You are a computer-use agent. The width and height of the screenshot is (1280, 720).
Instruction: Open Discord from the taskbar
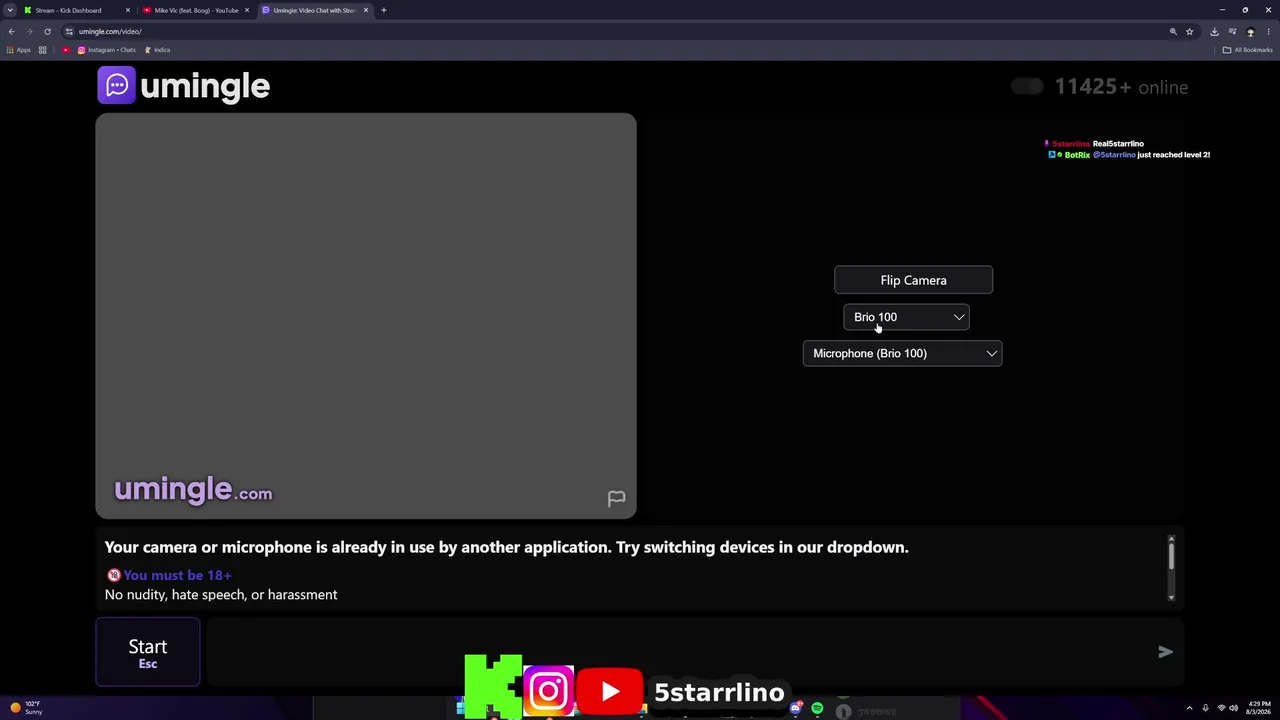[x=795, y=708]
